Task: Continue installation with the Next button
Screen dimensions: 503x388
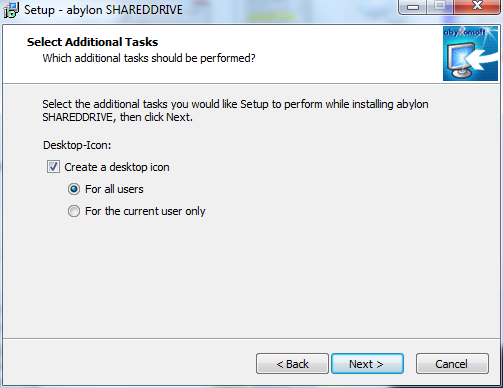Action: click(x=367, y=364)
